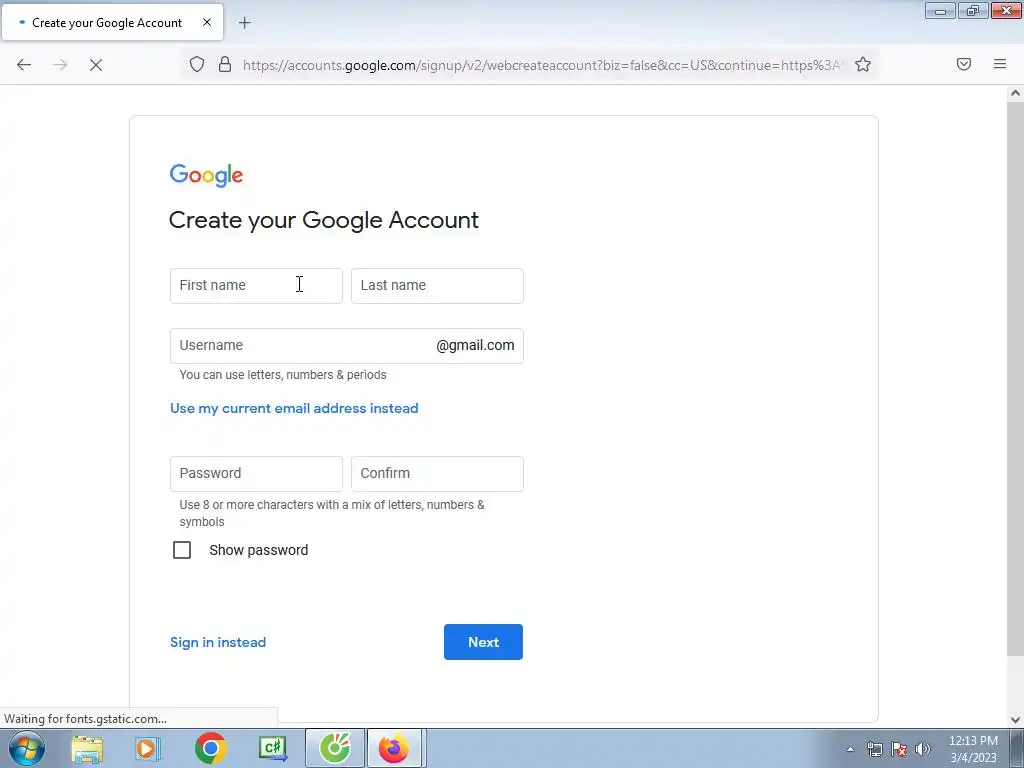This screenshot has height=768, width=1024.
Task: Open network status tray icon
Action: pos(874,749)
